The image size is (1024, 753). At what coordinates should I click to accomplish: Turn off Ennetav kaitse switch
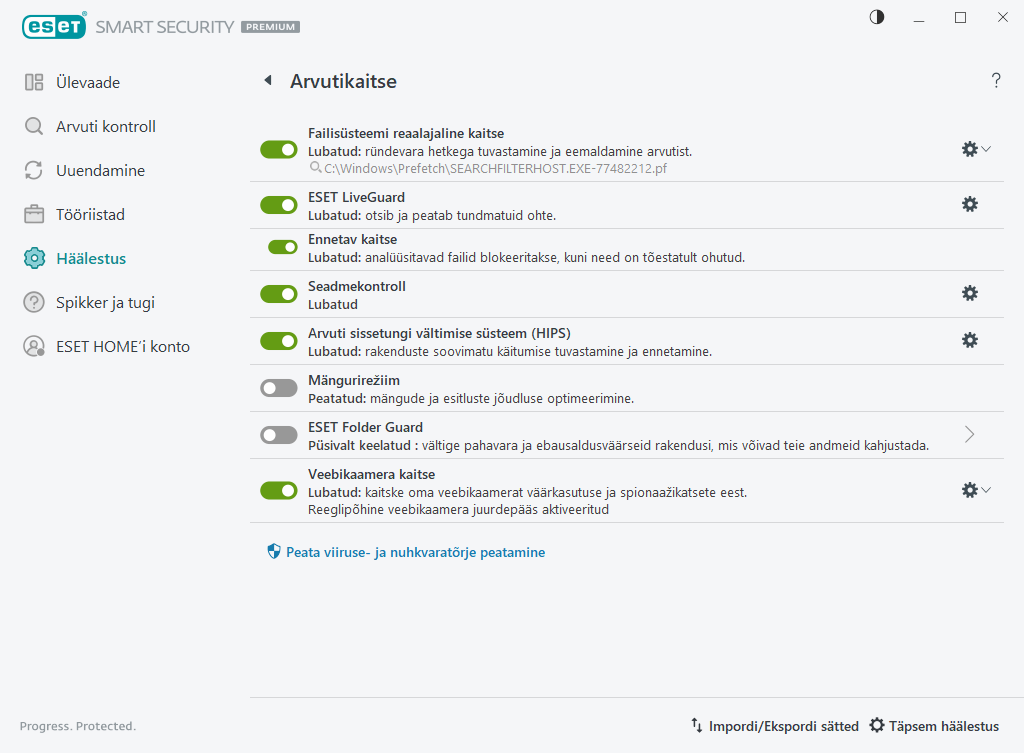coord(283,247)
